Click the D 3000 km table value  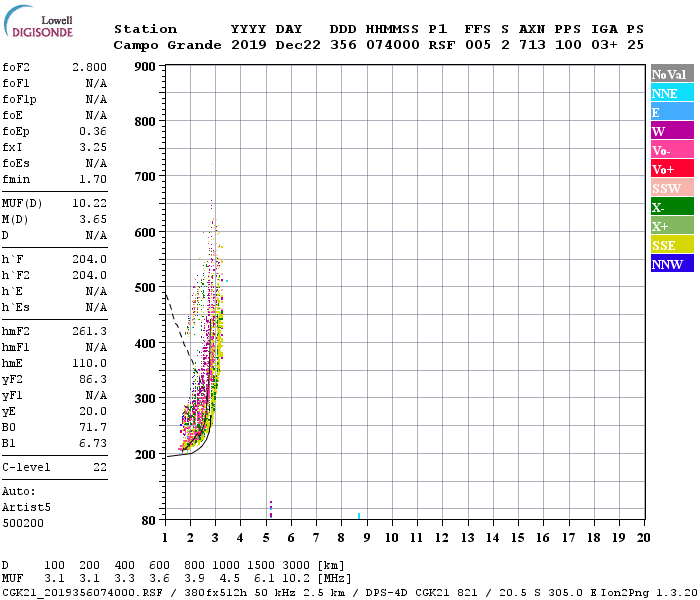(x=296, y=566)
